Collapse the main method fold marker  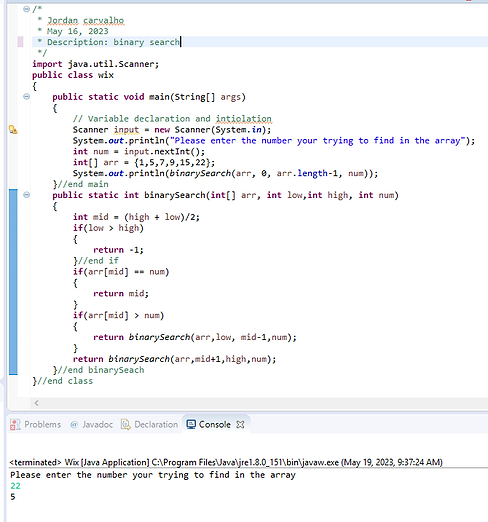(26, 97)
